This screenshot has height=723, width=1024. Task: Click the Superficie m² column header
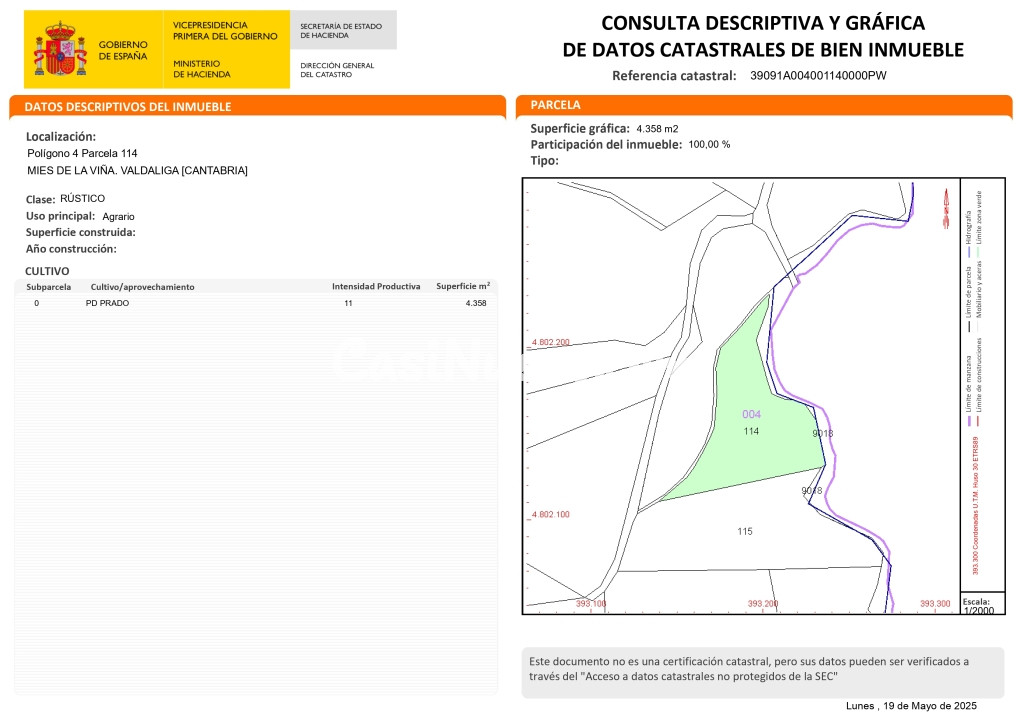coord(462,287)
